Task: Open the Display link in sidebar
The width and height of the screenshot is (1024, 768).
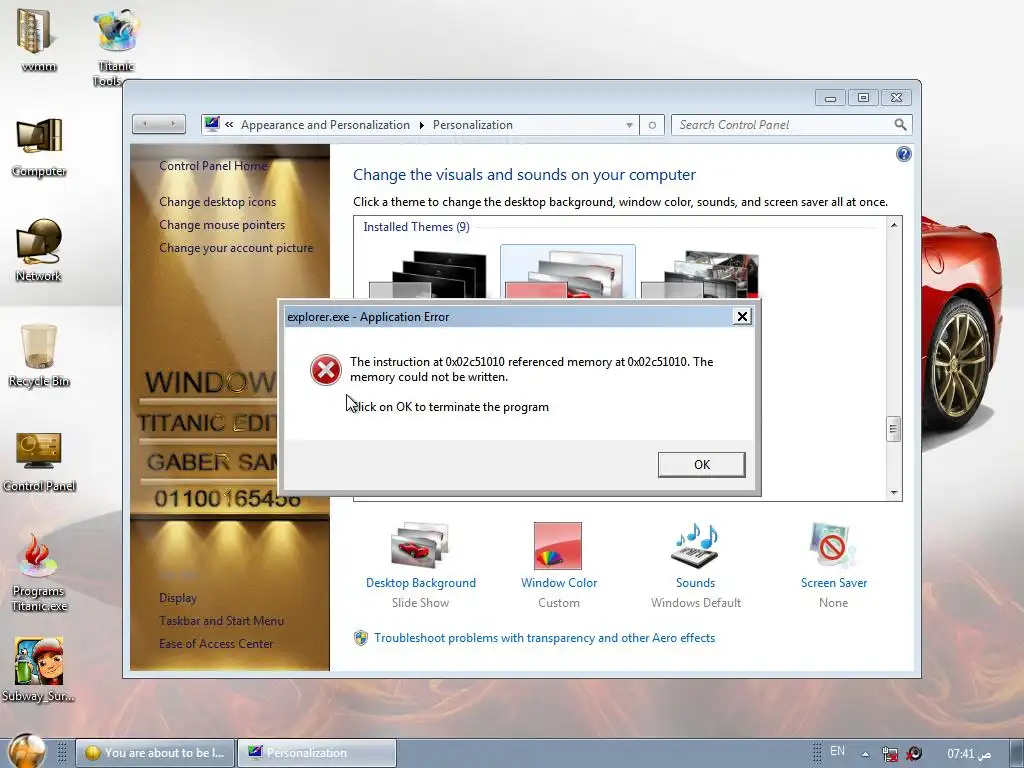Action: coord(178,598)
